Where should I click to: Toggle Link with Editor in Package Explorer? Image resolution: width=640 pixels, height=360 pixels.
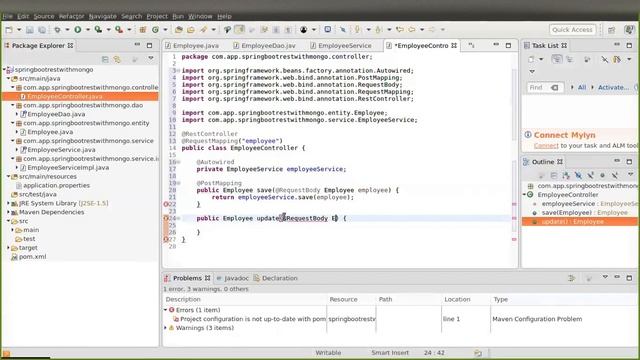[118, 59]
